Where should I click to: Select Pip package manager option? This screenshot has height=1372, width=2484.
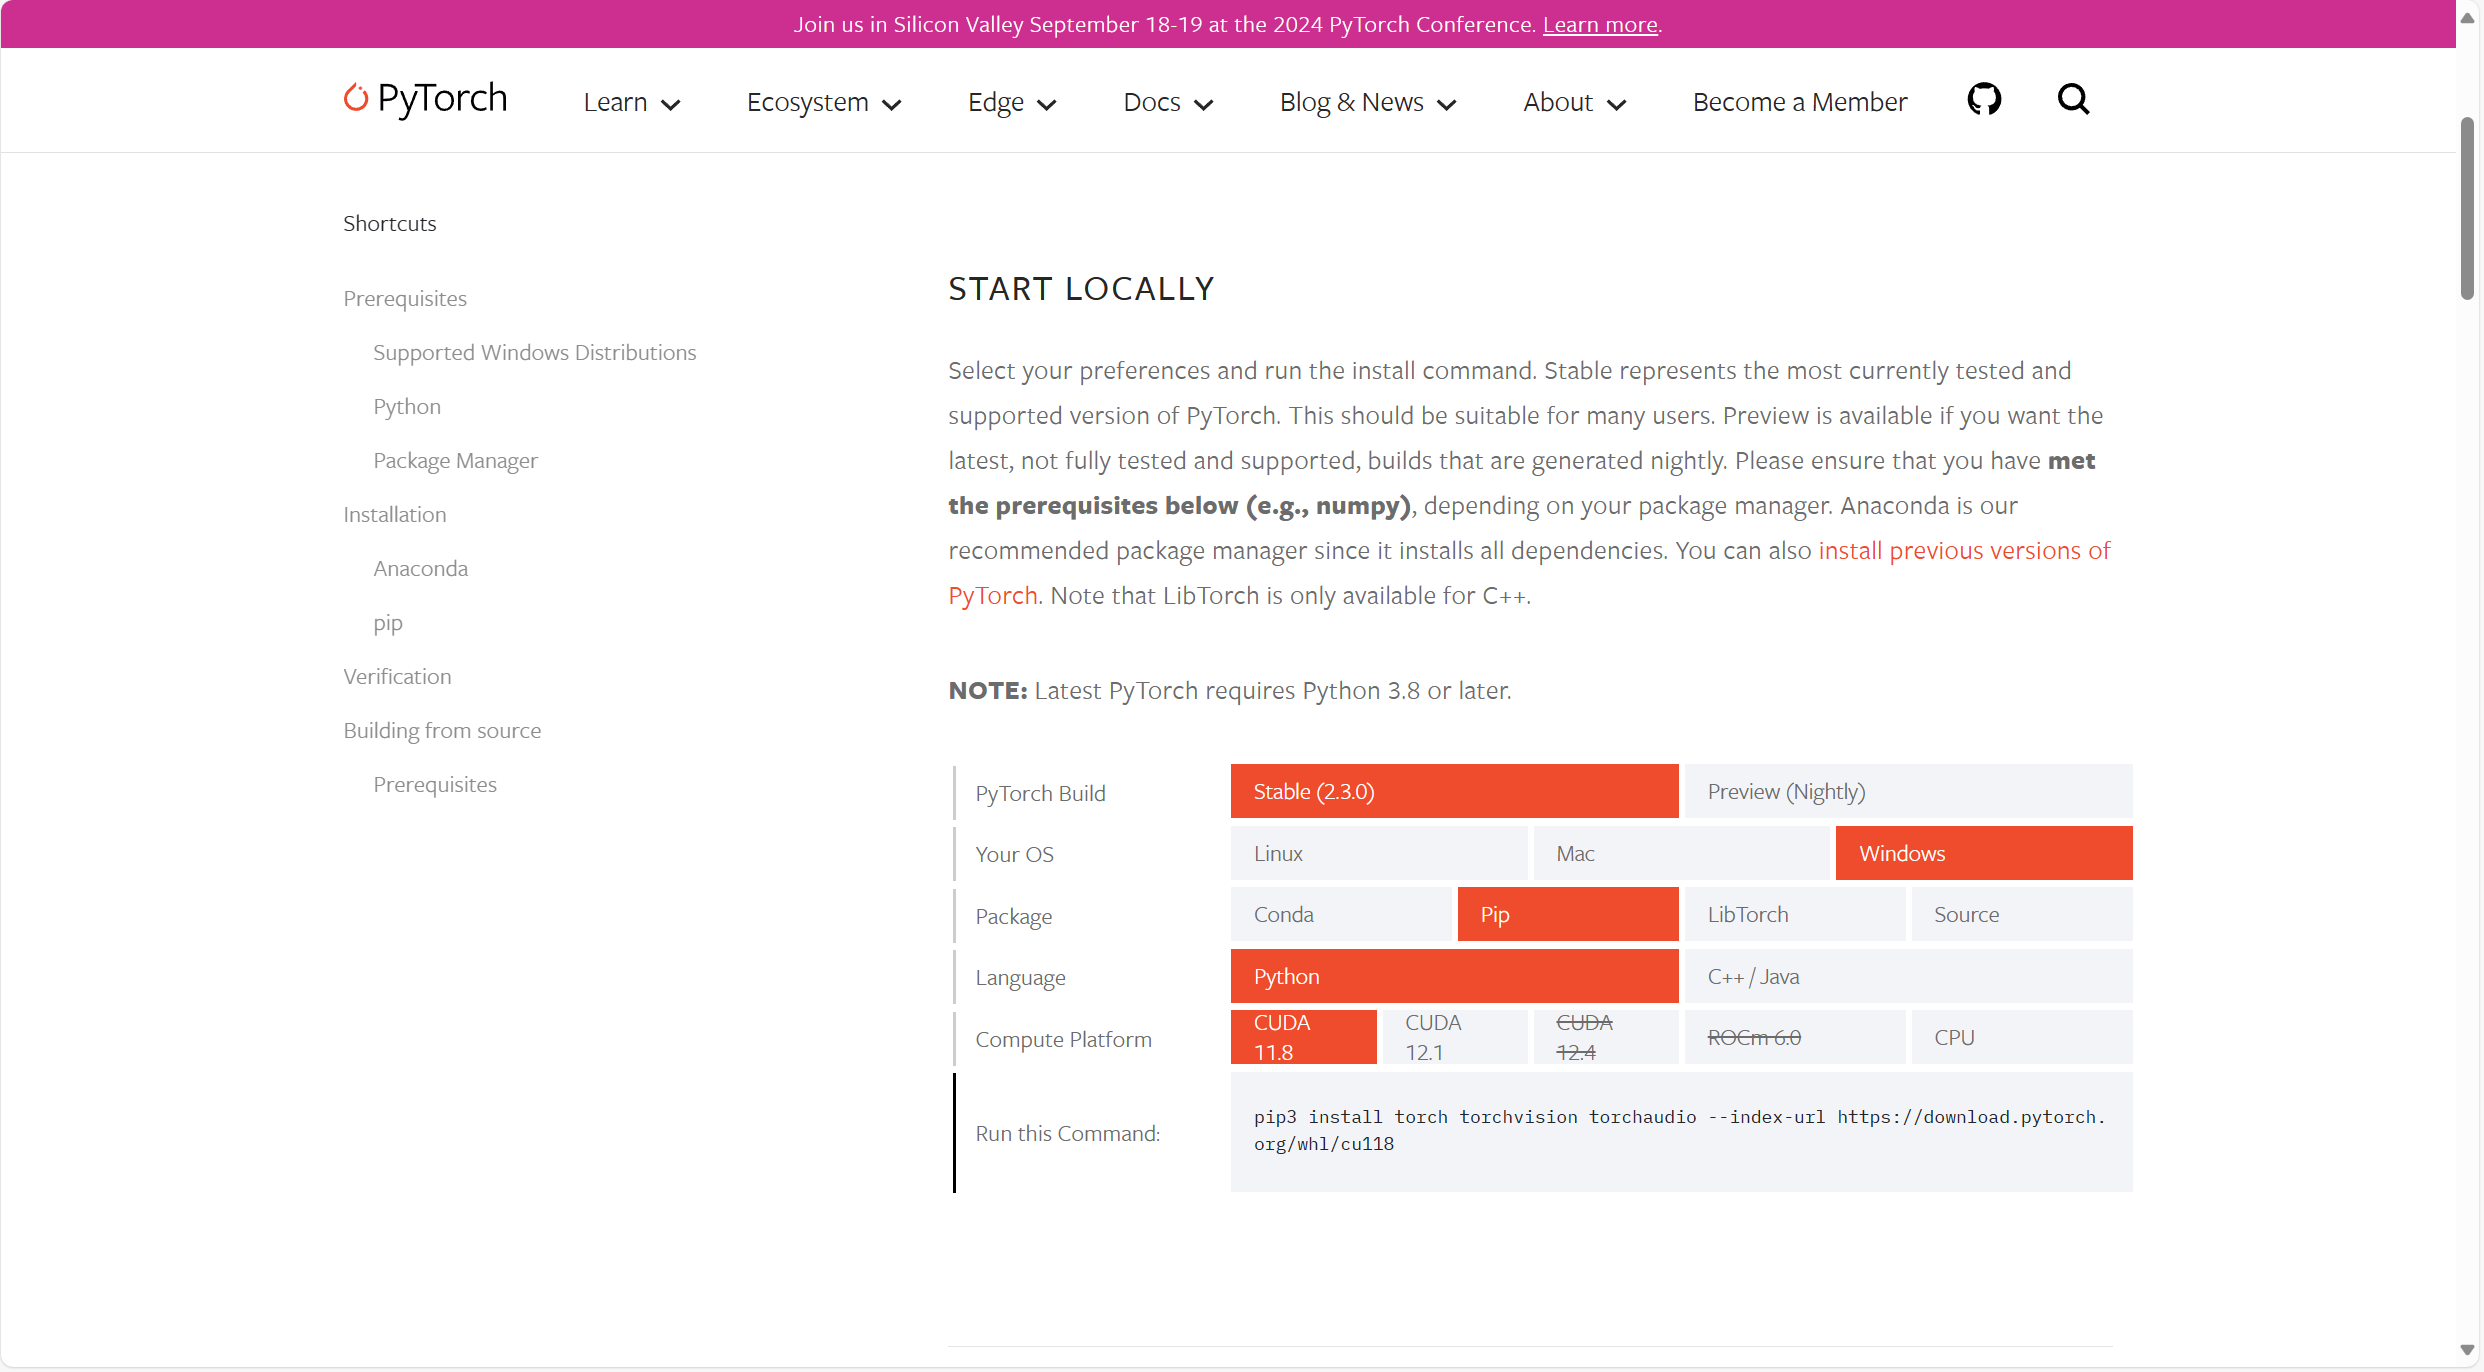click(x=1565, y=914)
